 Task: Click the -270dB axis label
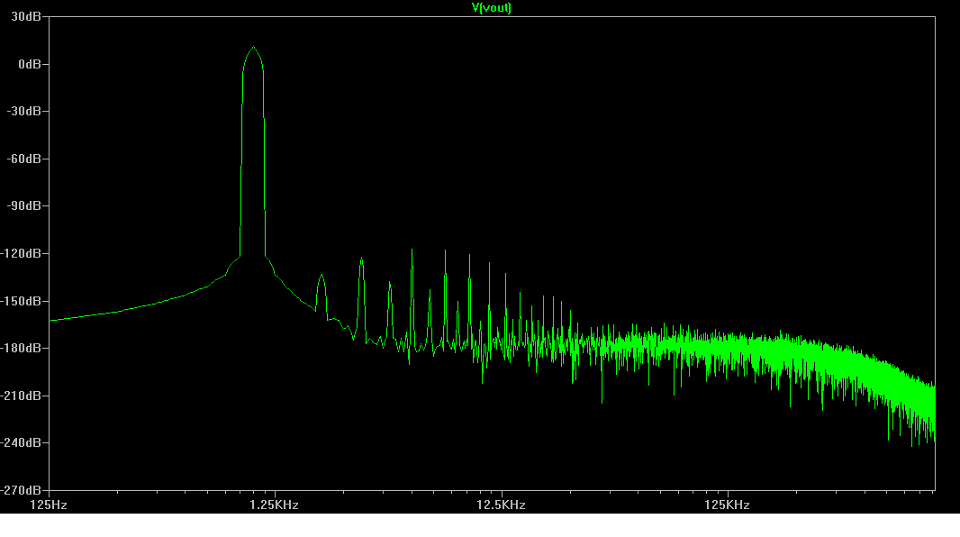coord(21,490)
